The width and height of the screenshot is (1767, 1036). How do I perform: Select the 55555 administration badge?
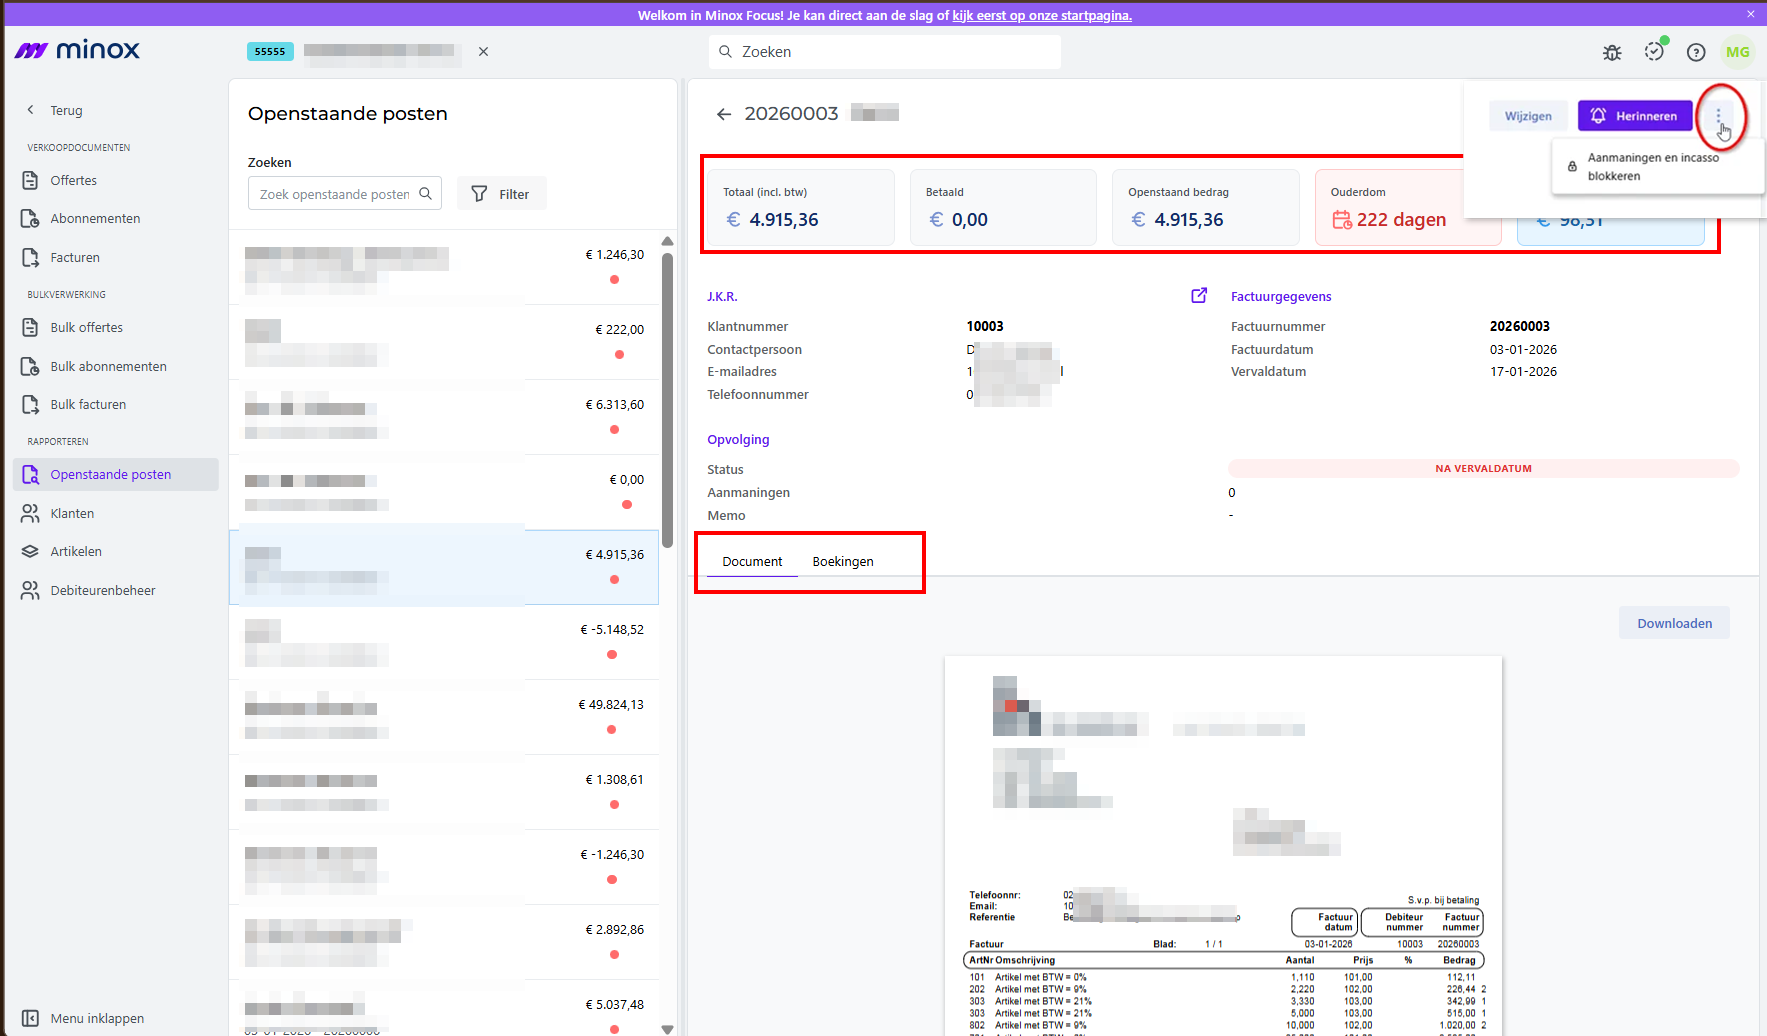tap(270, 52)
